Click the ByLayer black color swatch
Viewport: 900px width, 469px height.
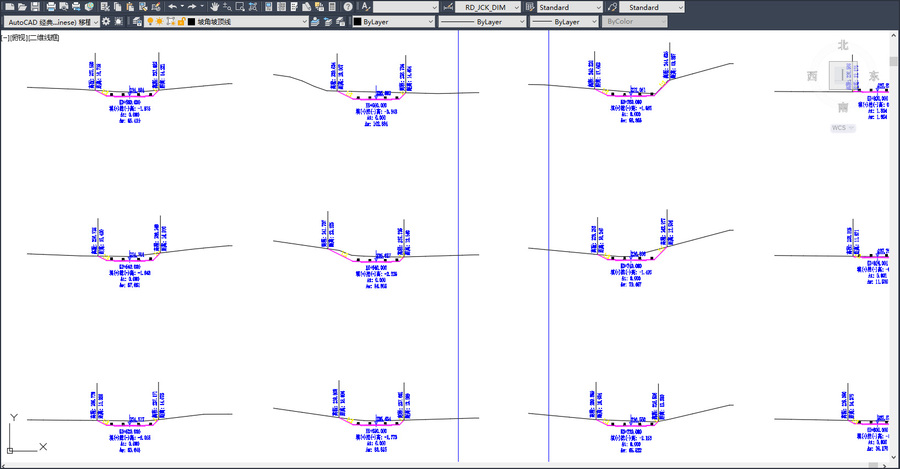[x=357, y=22]
